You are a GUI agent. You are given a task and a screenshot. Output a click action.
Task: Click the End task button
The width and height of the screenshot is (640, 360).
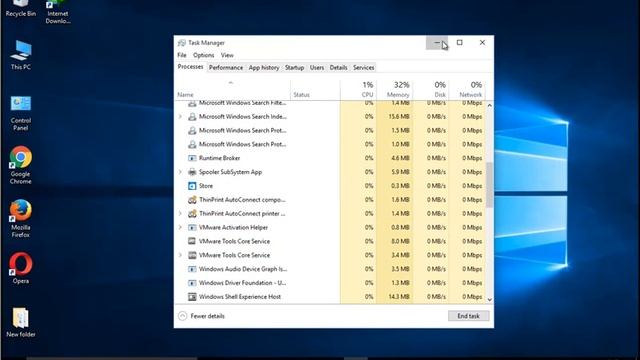(x=468, y=316)
